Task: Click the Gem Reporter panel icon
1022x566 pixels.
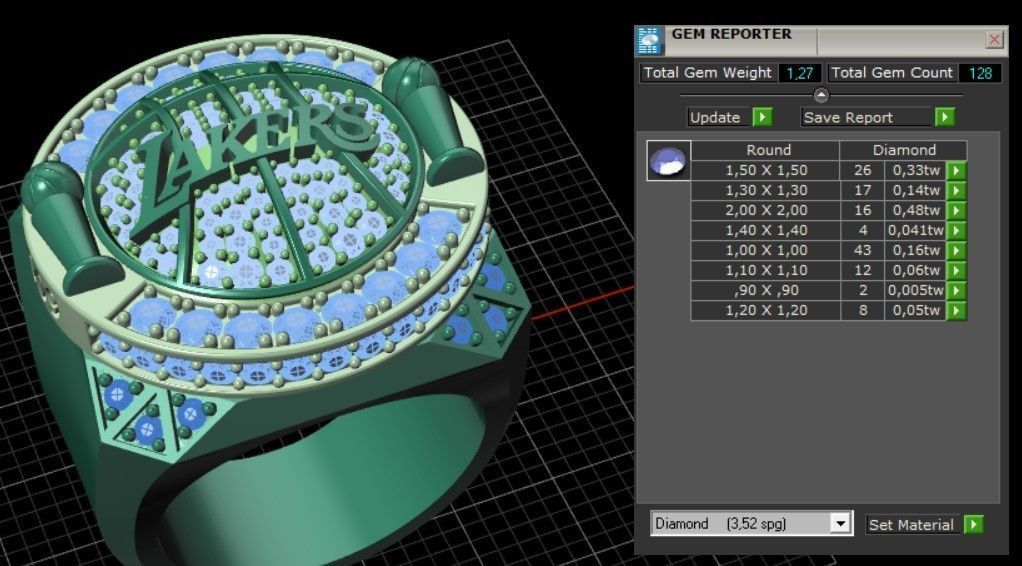Action: point(650,40)
